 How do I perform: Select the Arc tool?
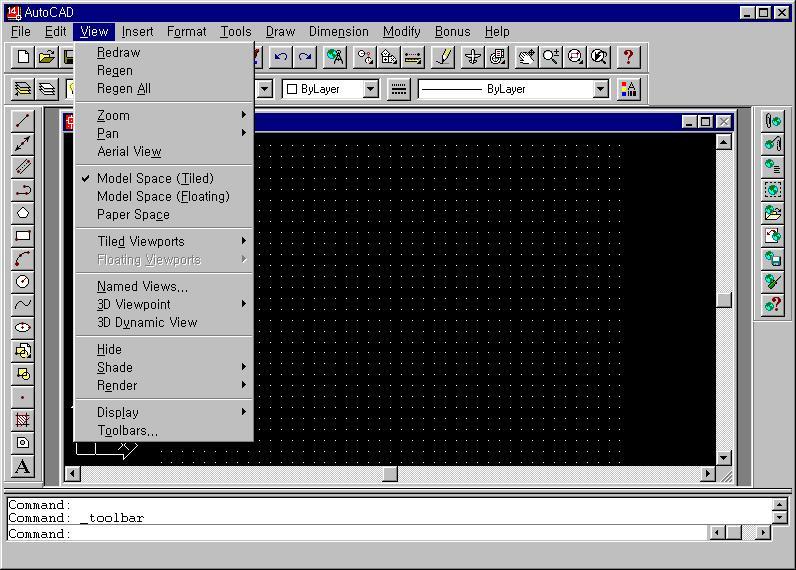click(x=23, y=258)
